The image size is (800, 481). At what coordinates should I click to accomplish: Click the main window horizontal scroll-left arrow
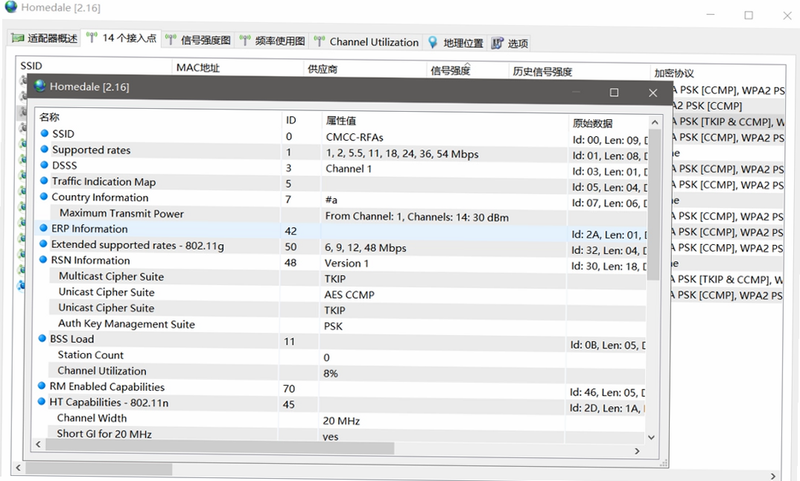click(18, 467)
